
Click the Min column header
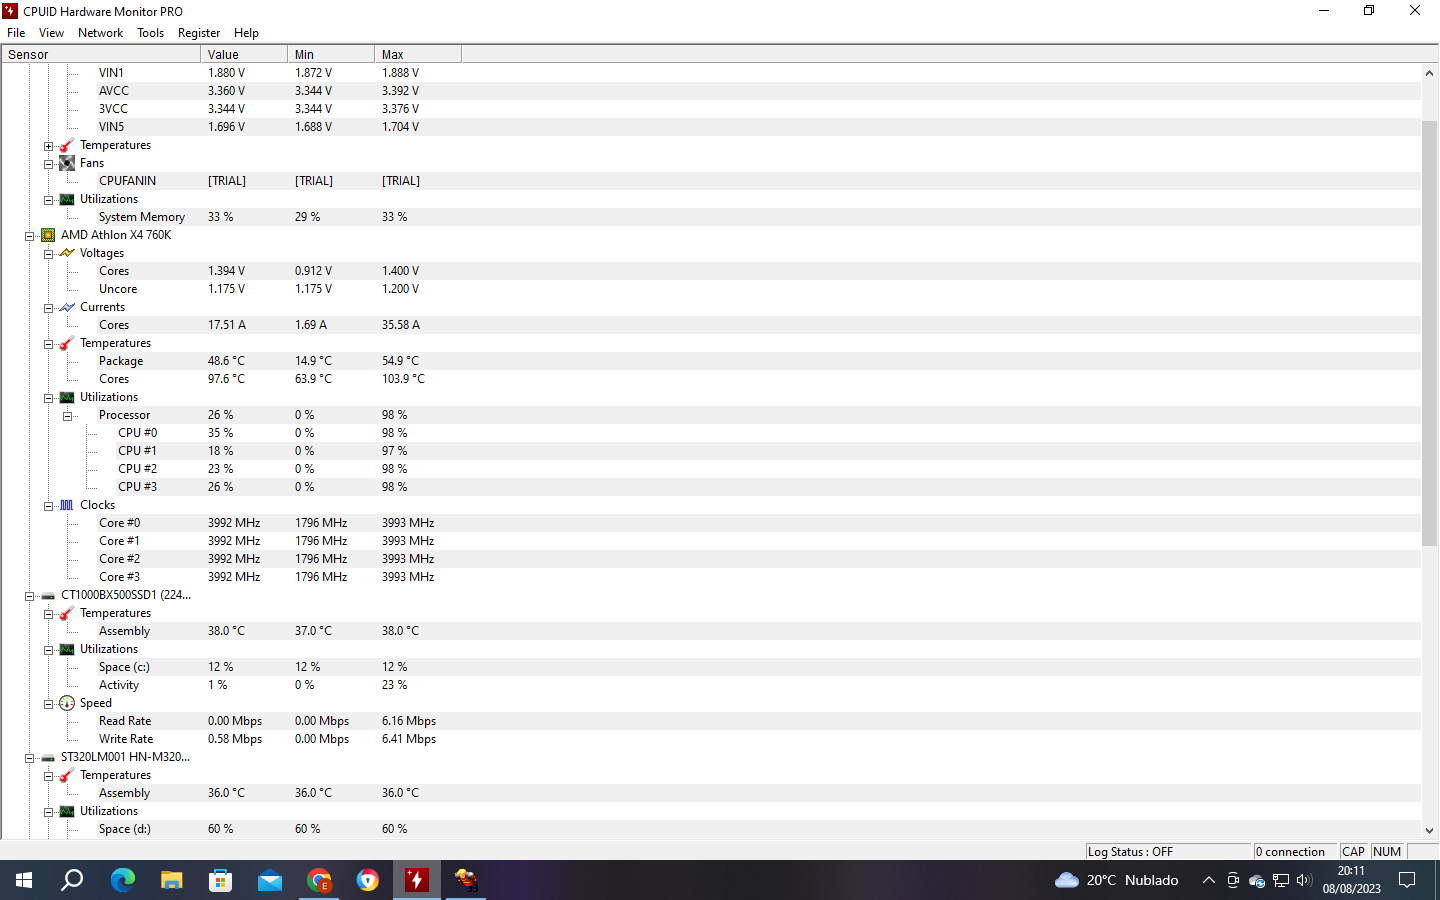coord(331,55)
